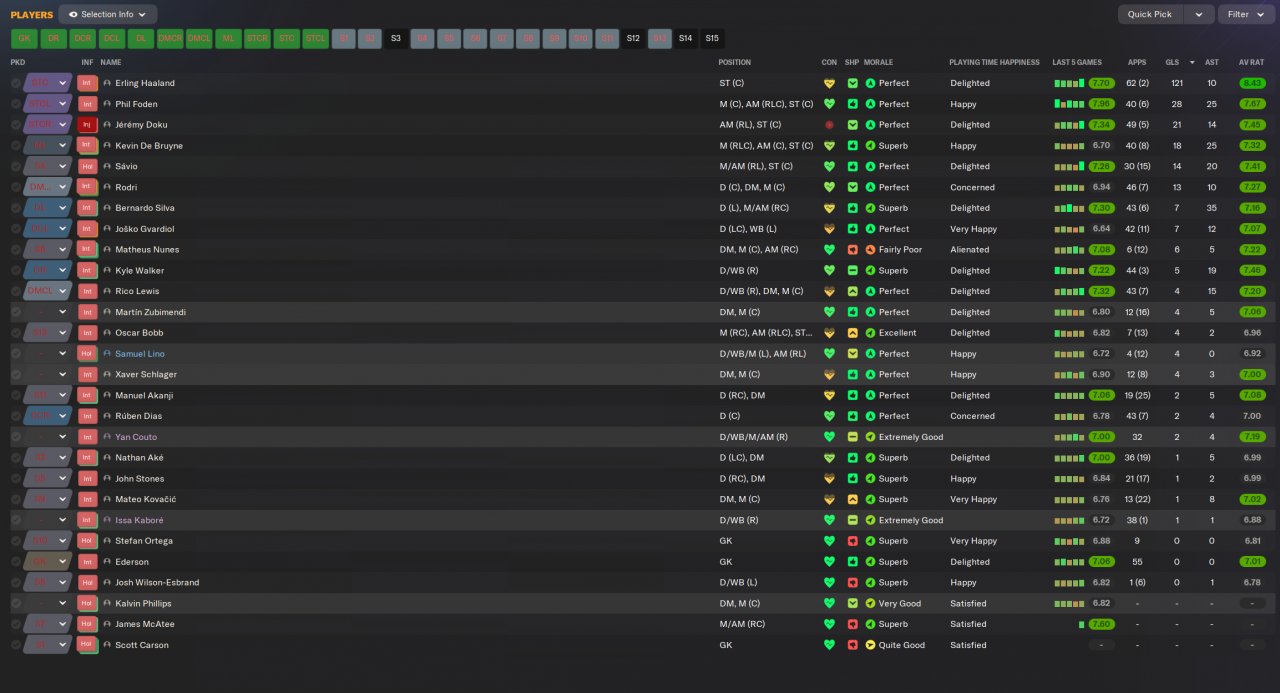The width and height of the screenshot is (1280, 693).
Task: Click Haaland's 8.43 average rating badge
Action: click(1251, 83)
